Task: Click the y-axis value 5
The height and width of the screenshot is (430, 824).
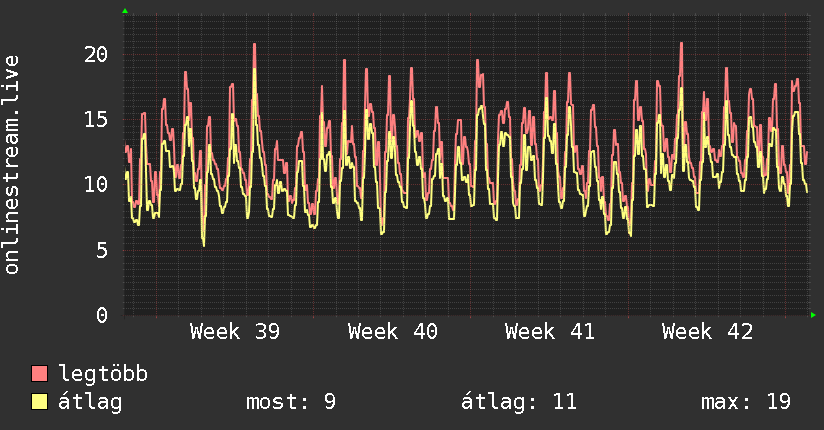Action: click(x=102, y=250)
